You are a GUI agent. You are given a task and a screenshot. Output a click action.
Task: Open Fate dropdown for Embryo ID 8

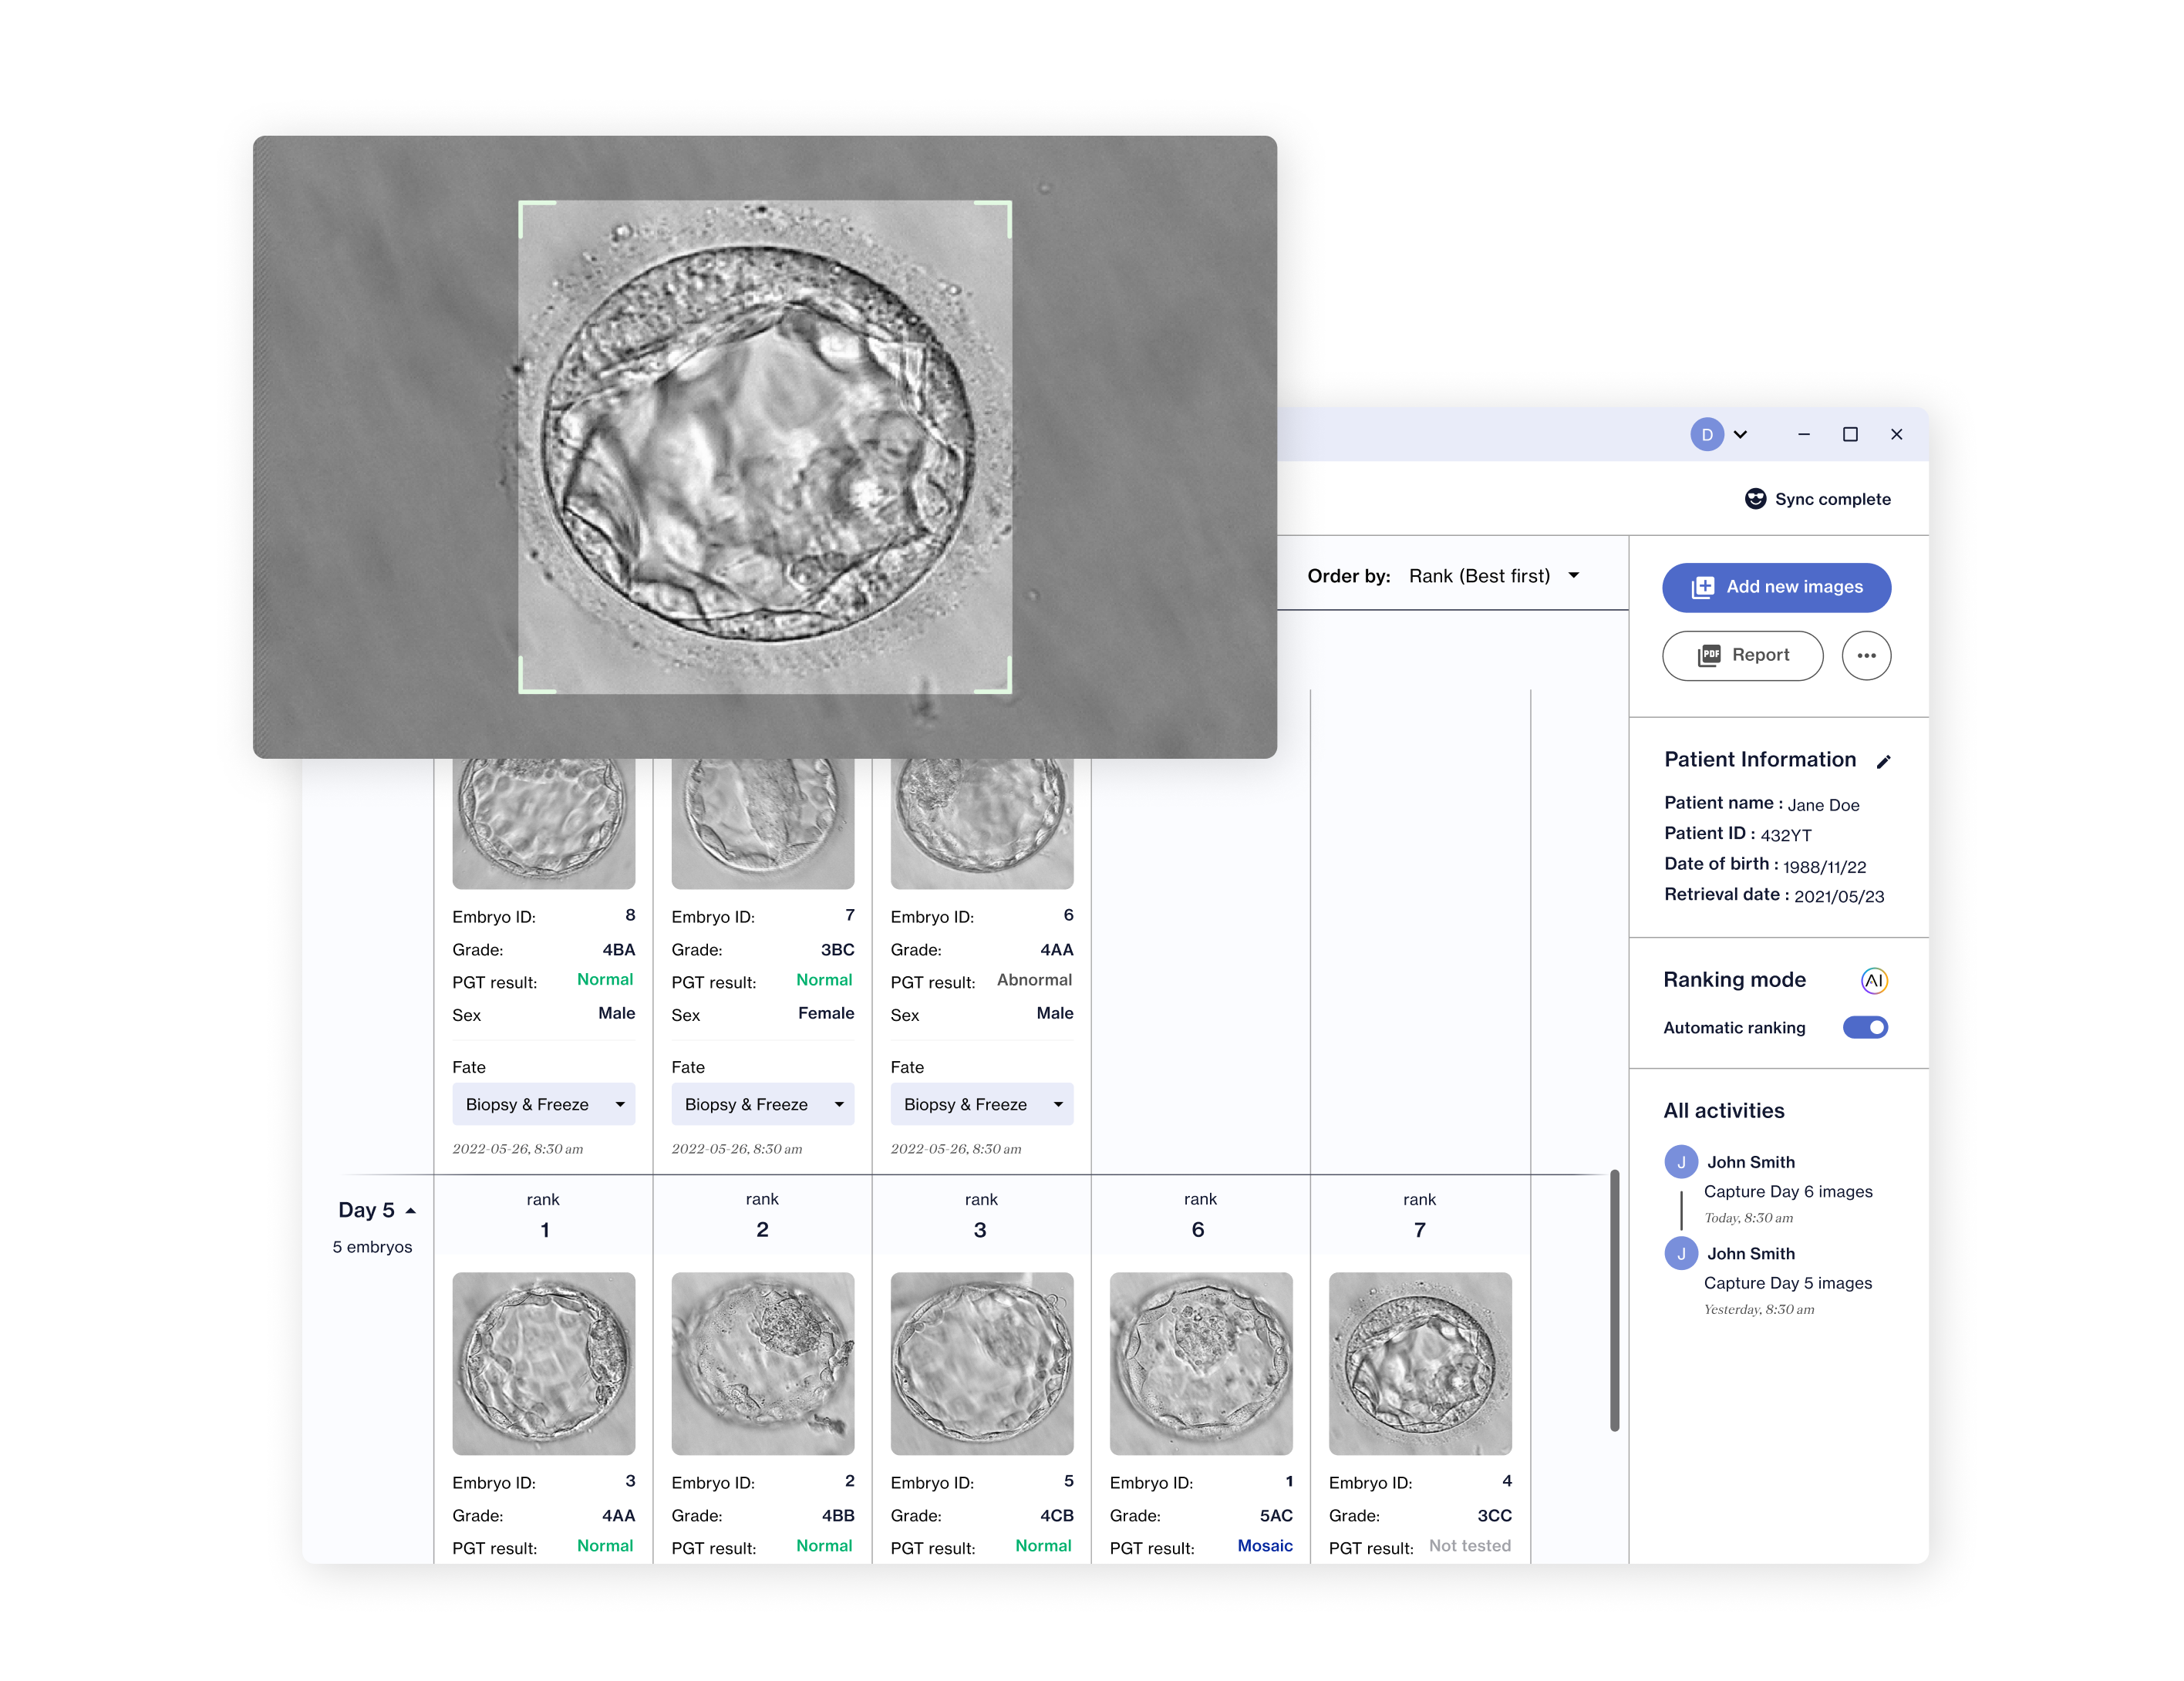(x=543, y=1104)
